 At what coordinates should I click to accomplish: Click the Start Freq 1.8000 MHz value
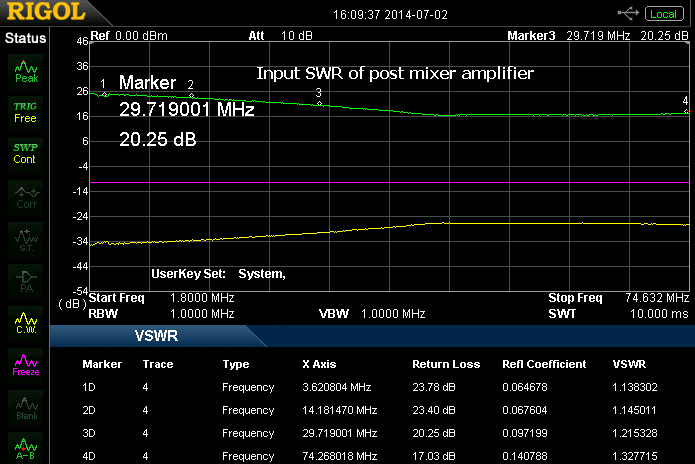(x=205, y=298)
